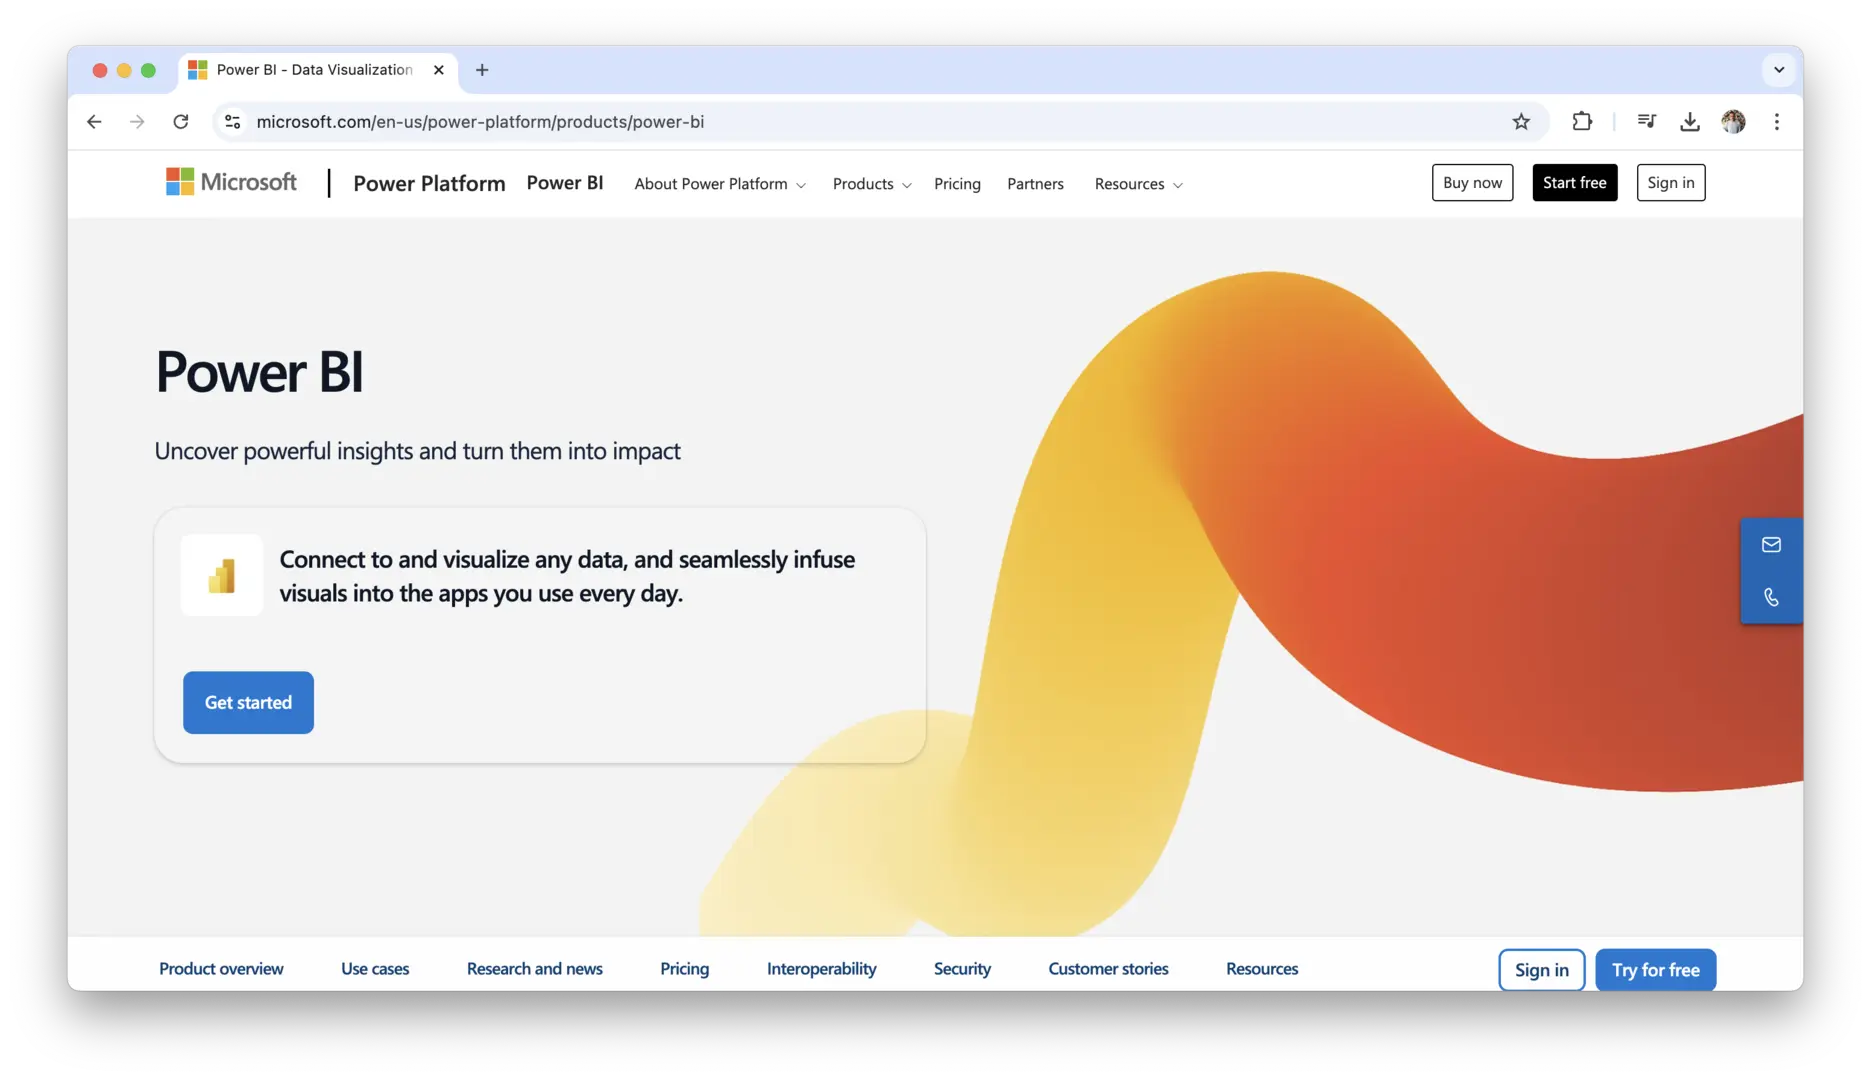The height and width of the screenshot is (1080, 1871).
Task: Open a new browser tab
Action: [x=482, y=70]
